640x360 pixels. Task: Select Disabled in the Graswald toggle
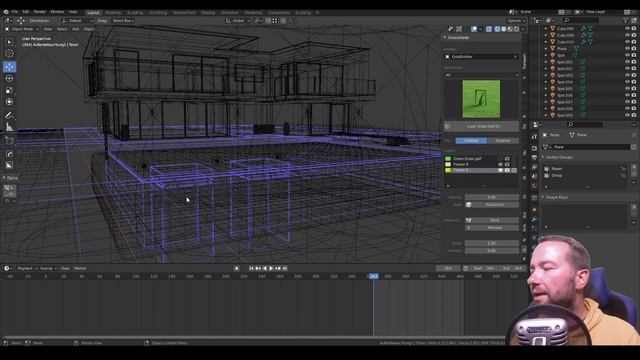(x=503, y=140)
